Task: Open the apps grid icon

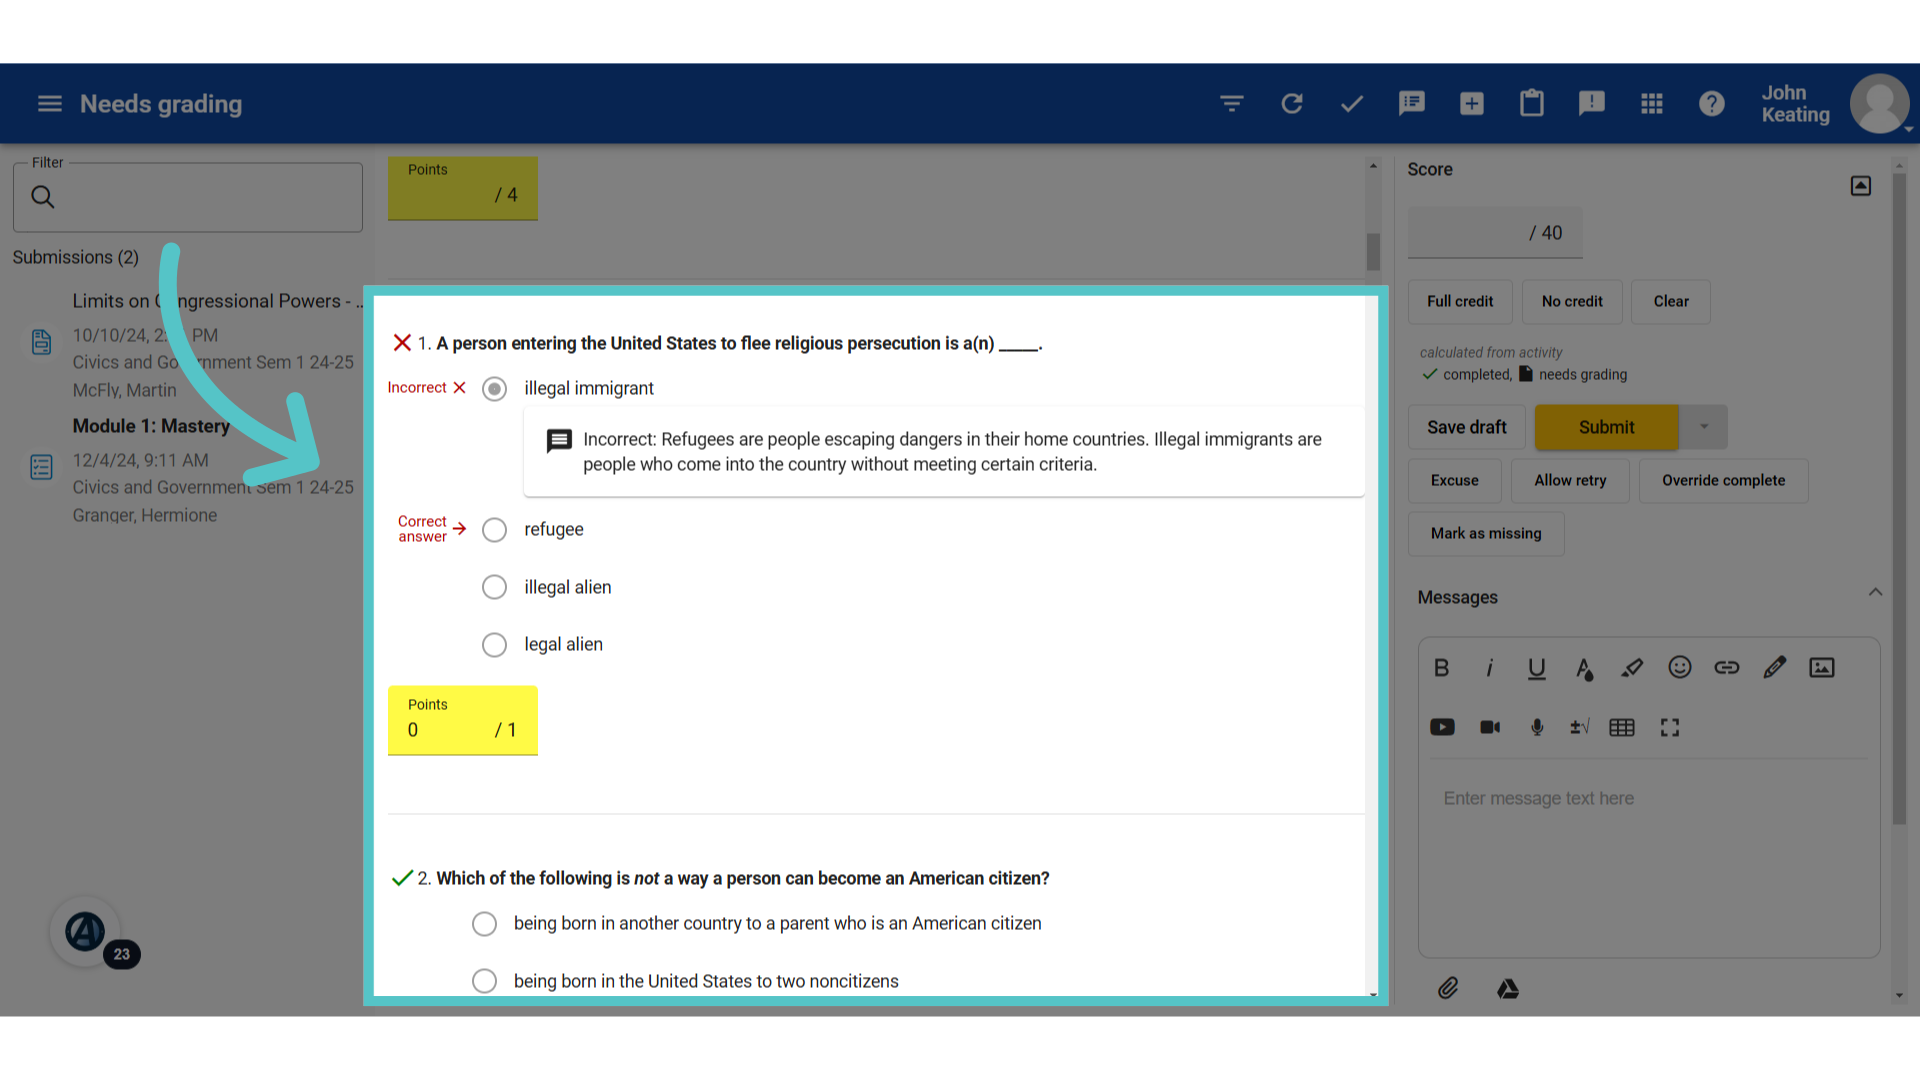Action: tap(1652, 104)
